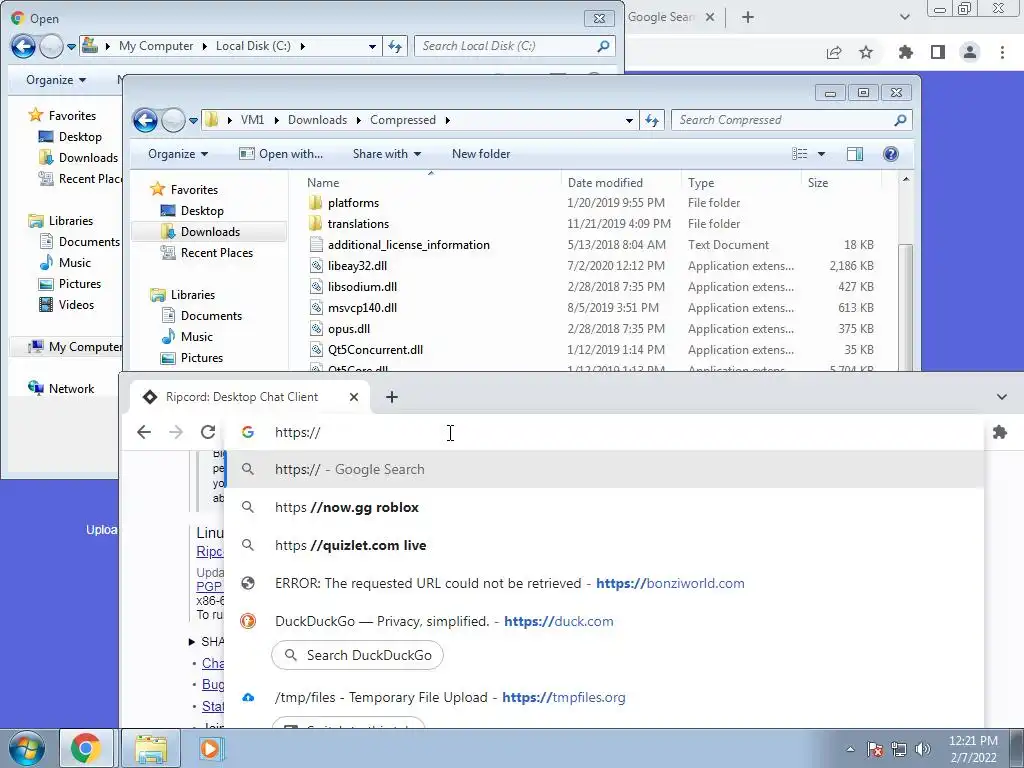Click New folder button

click(481, 154)
